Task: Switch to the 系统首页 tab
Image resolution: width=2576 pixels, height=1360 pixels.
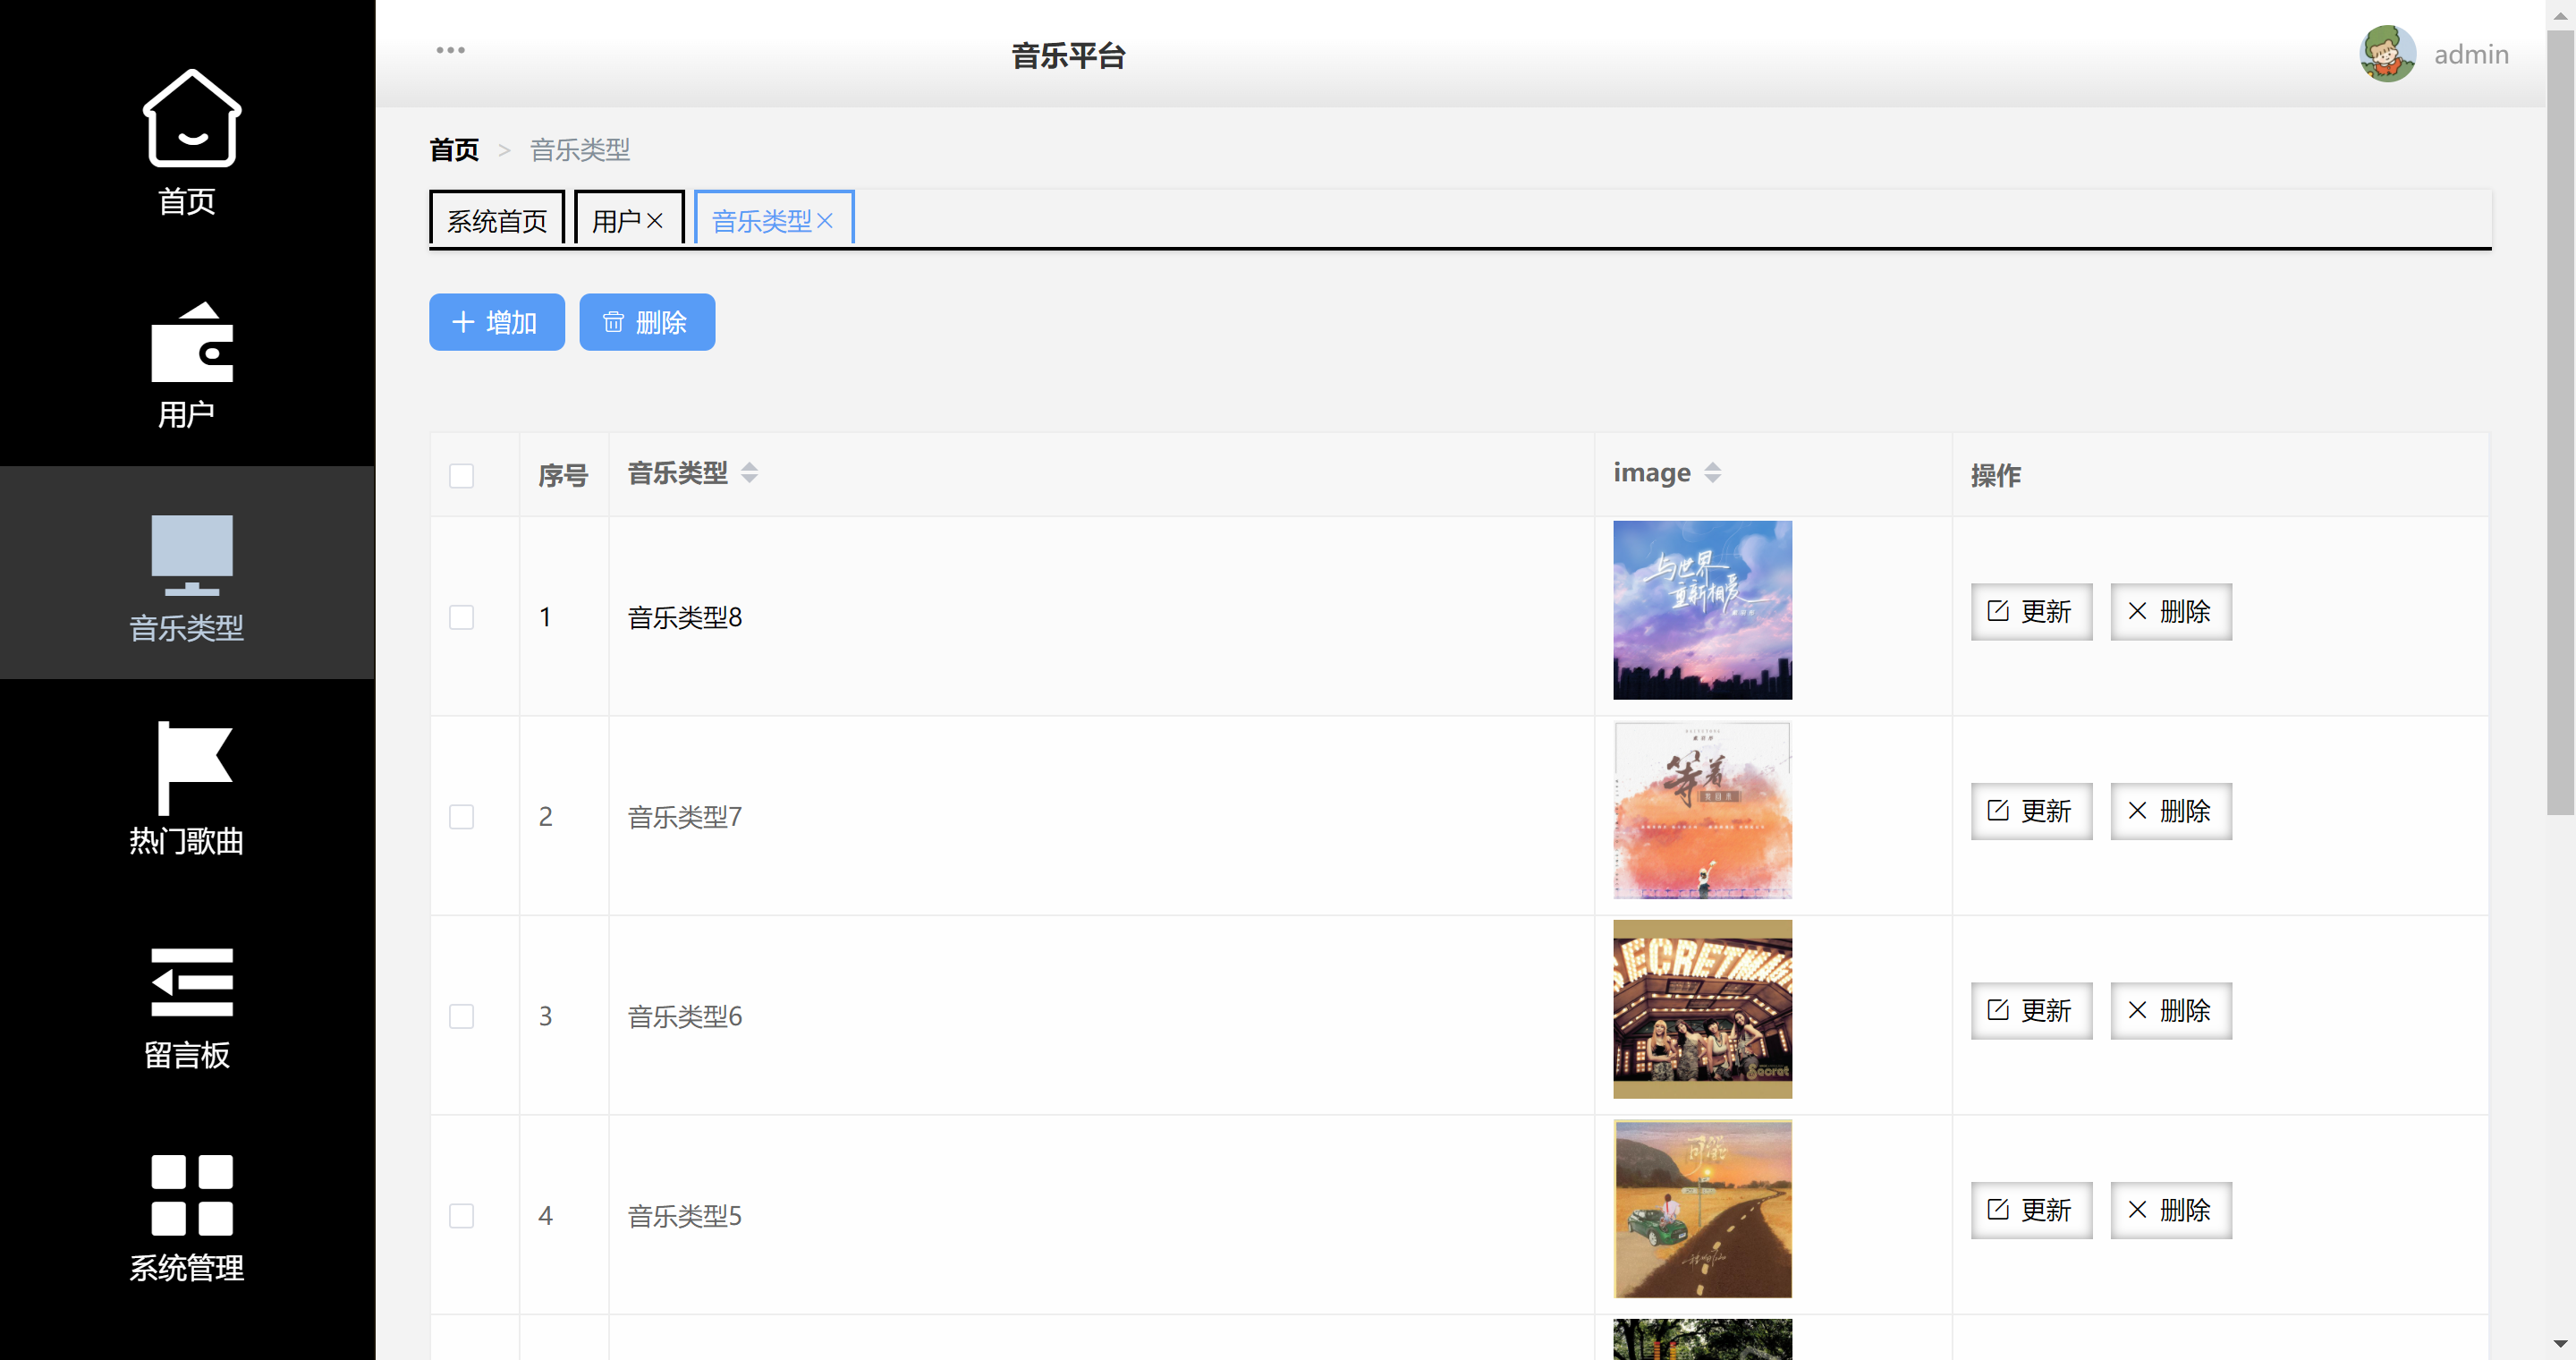Action: [x=497, y=221]
